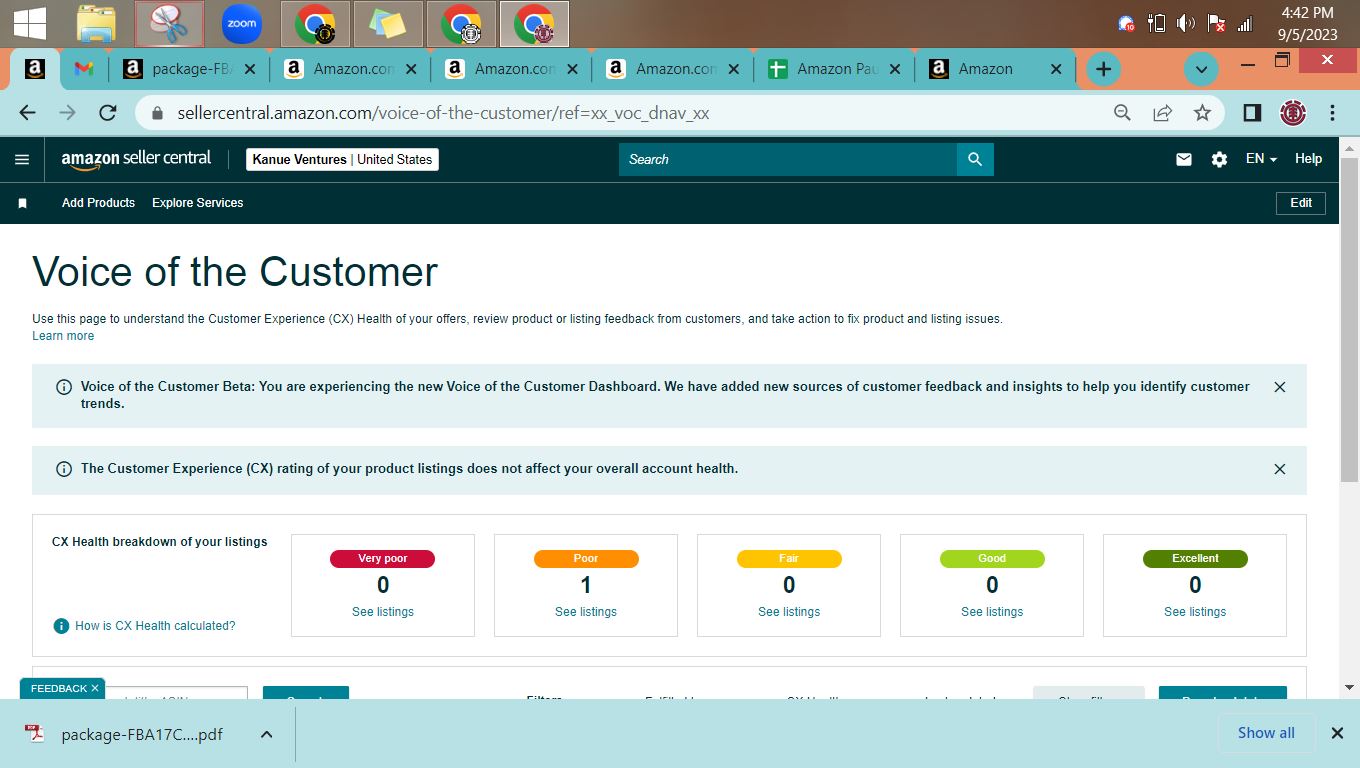Screen dimensions: 1360x768
Task: Open the Seller Central hamburger menu
Action: [x=22, y=159]
